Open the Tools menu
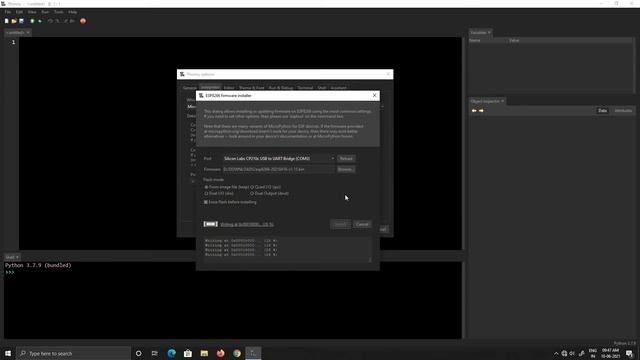Image resolution: width=640 pixels, height=360 pixels. [59, 12]
